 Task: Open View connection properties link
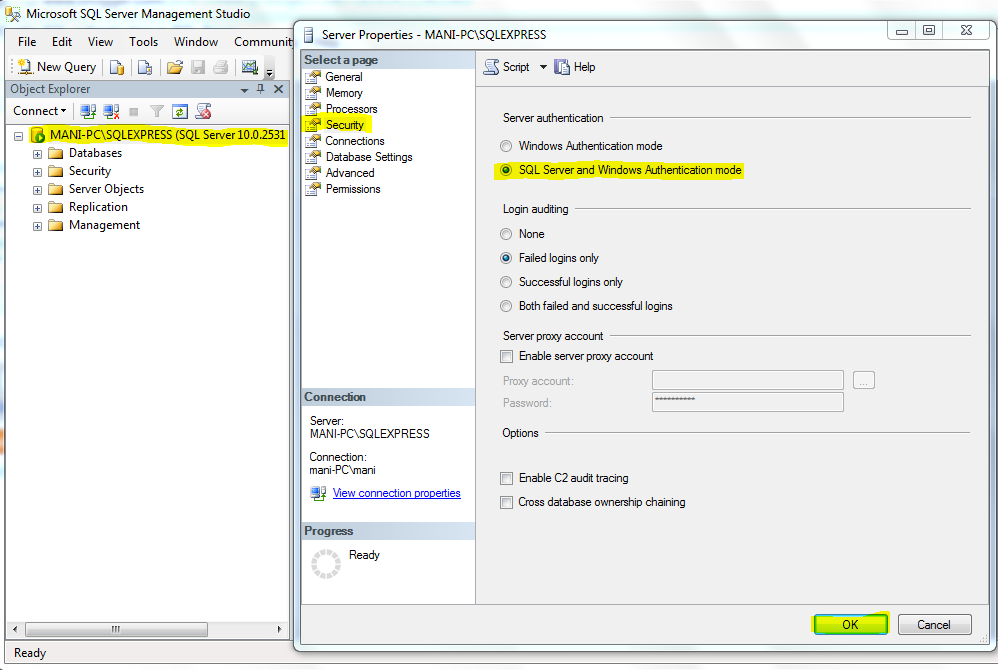point(396,493)
